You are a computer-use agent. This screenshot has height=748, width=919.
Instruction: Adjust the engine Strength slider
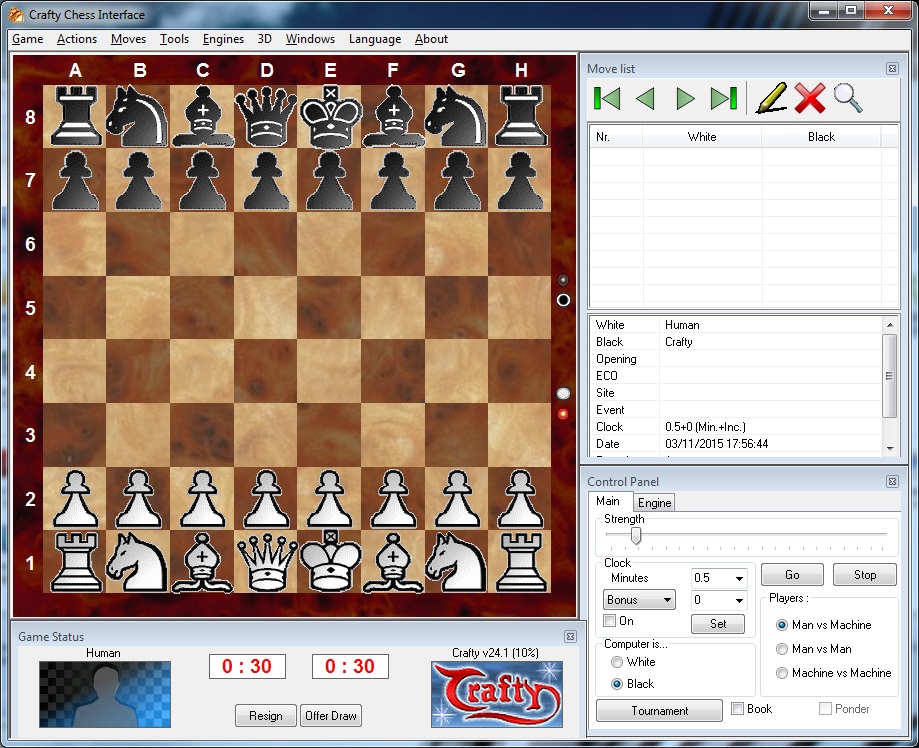(637, 536)
